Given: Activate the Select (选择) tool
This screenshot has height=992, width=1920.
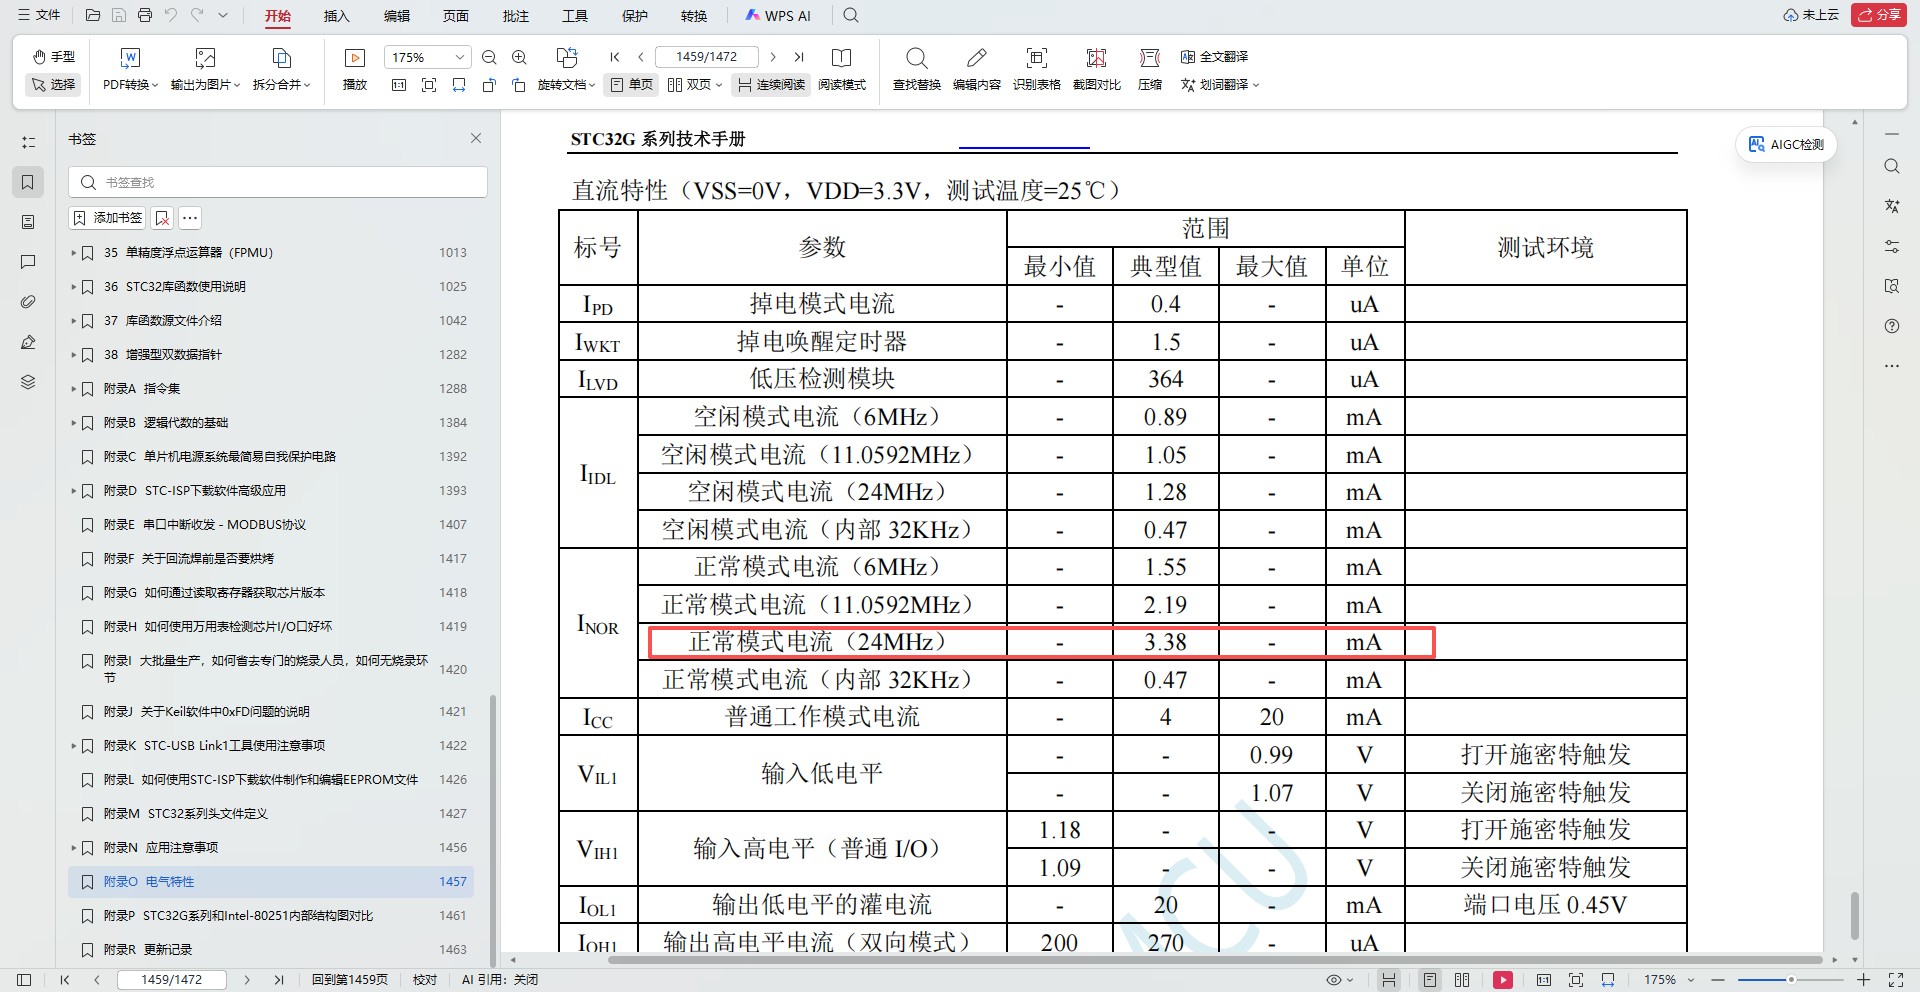Looking at the screenshot, I should pyautogui.click(x=54, y=85).
